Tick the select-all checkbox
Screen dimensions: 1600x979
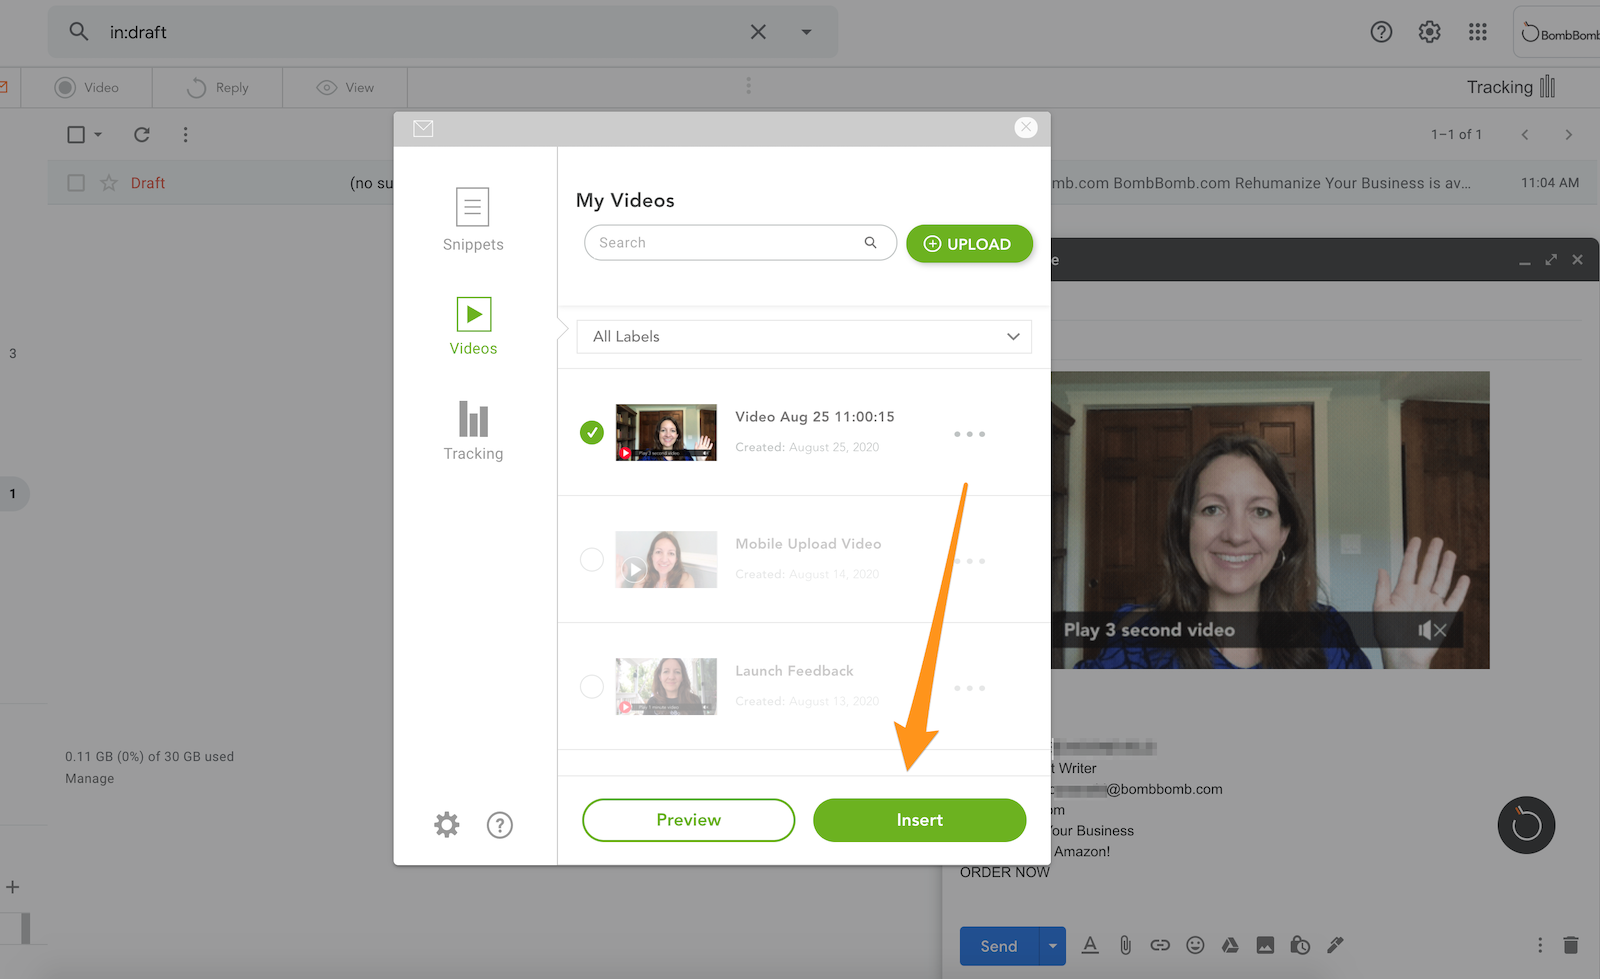click(x=76, y=134)
